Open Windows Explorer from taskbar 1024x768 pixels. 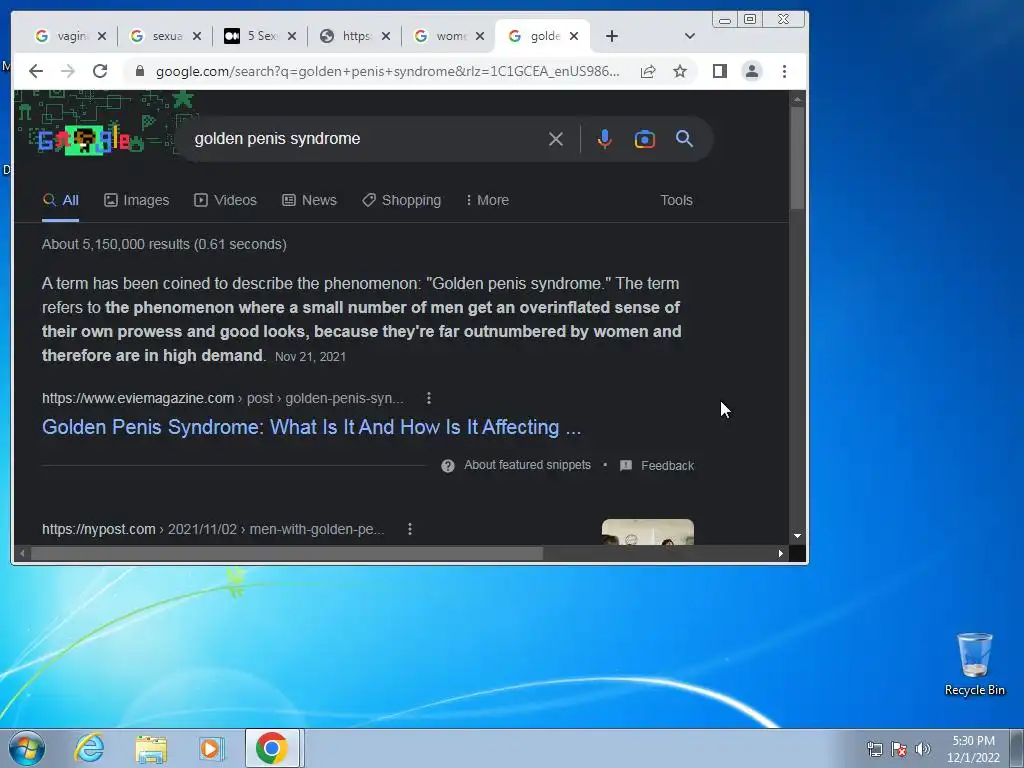point(151,748)
